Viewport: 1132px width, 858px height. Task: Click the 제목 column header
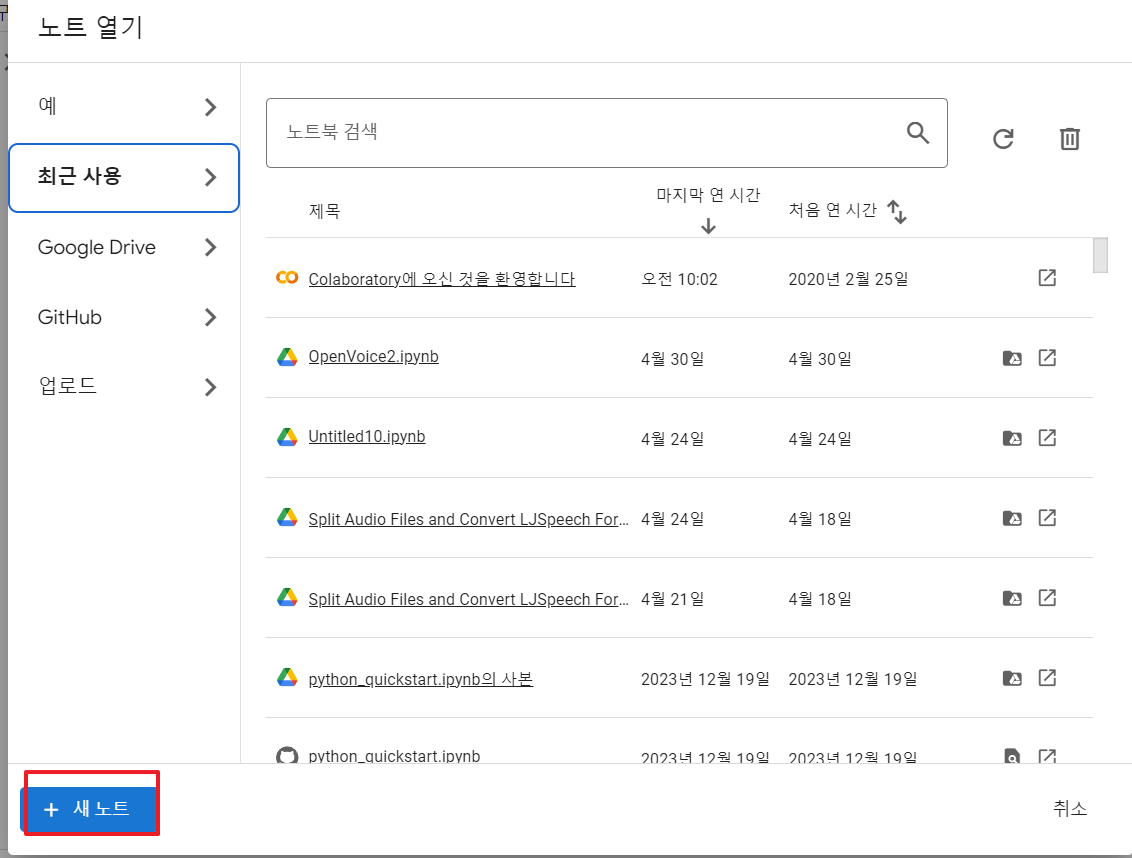[324, 211]
